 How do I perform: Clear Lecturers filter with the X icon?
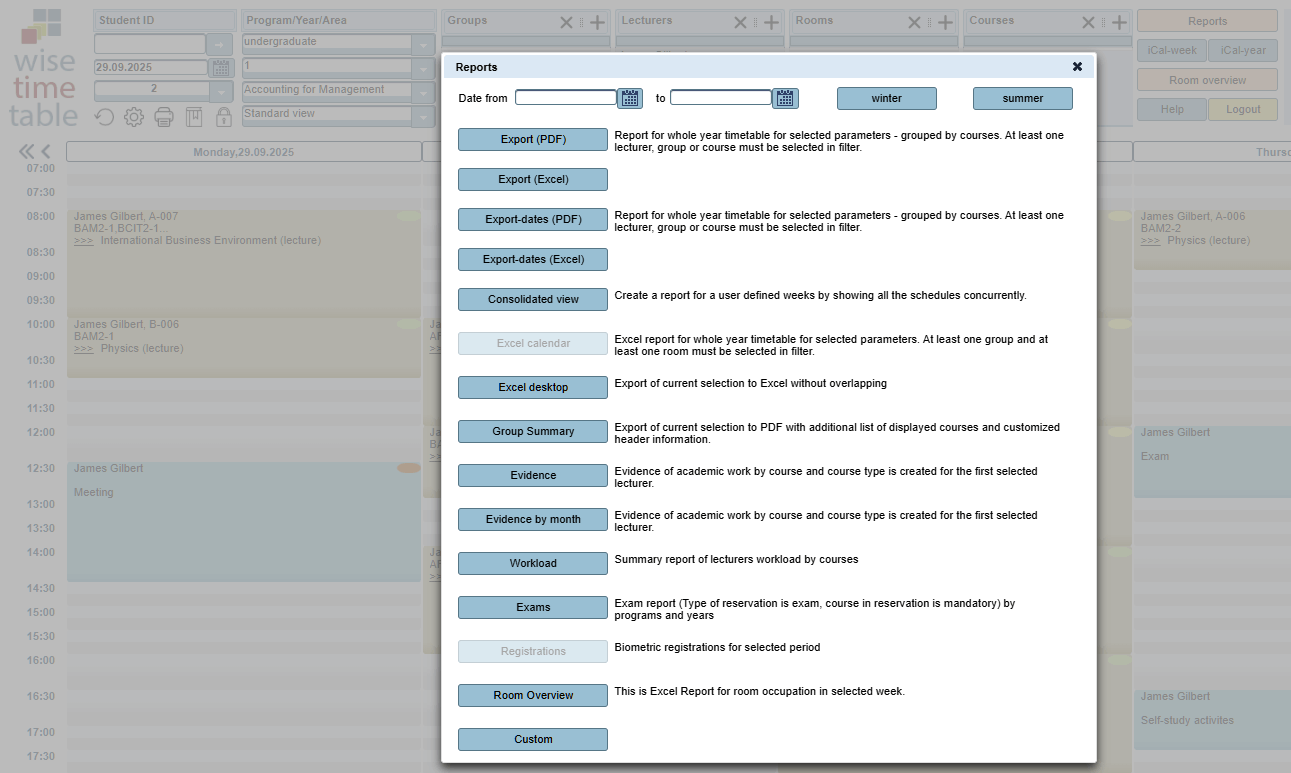coord(740,22)
